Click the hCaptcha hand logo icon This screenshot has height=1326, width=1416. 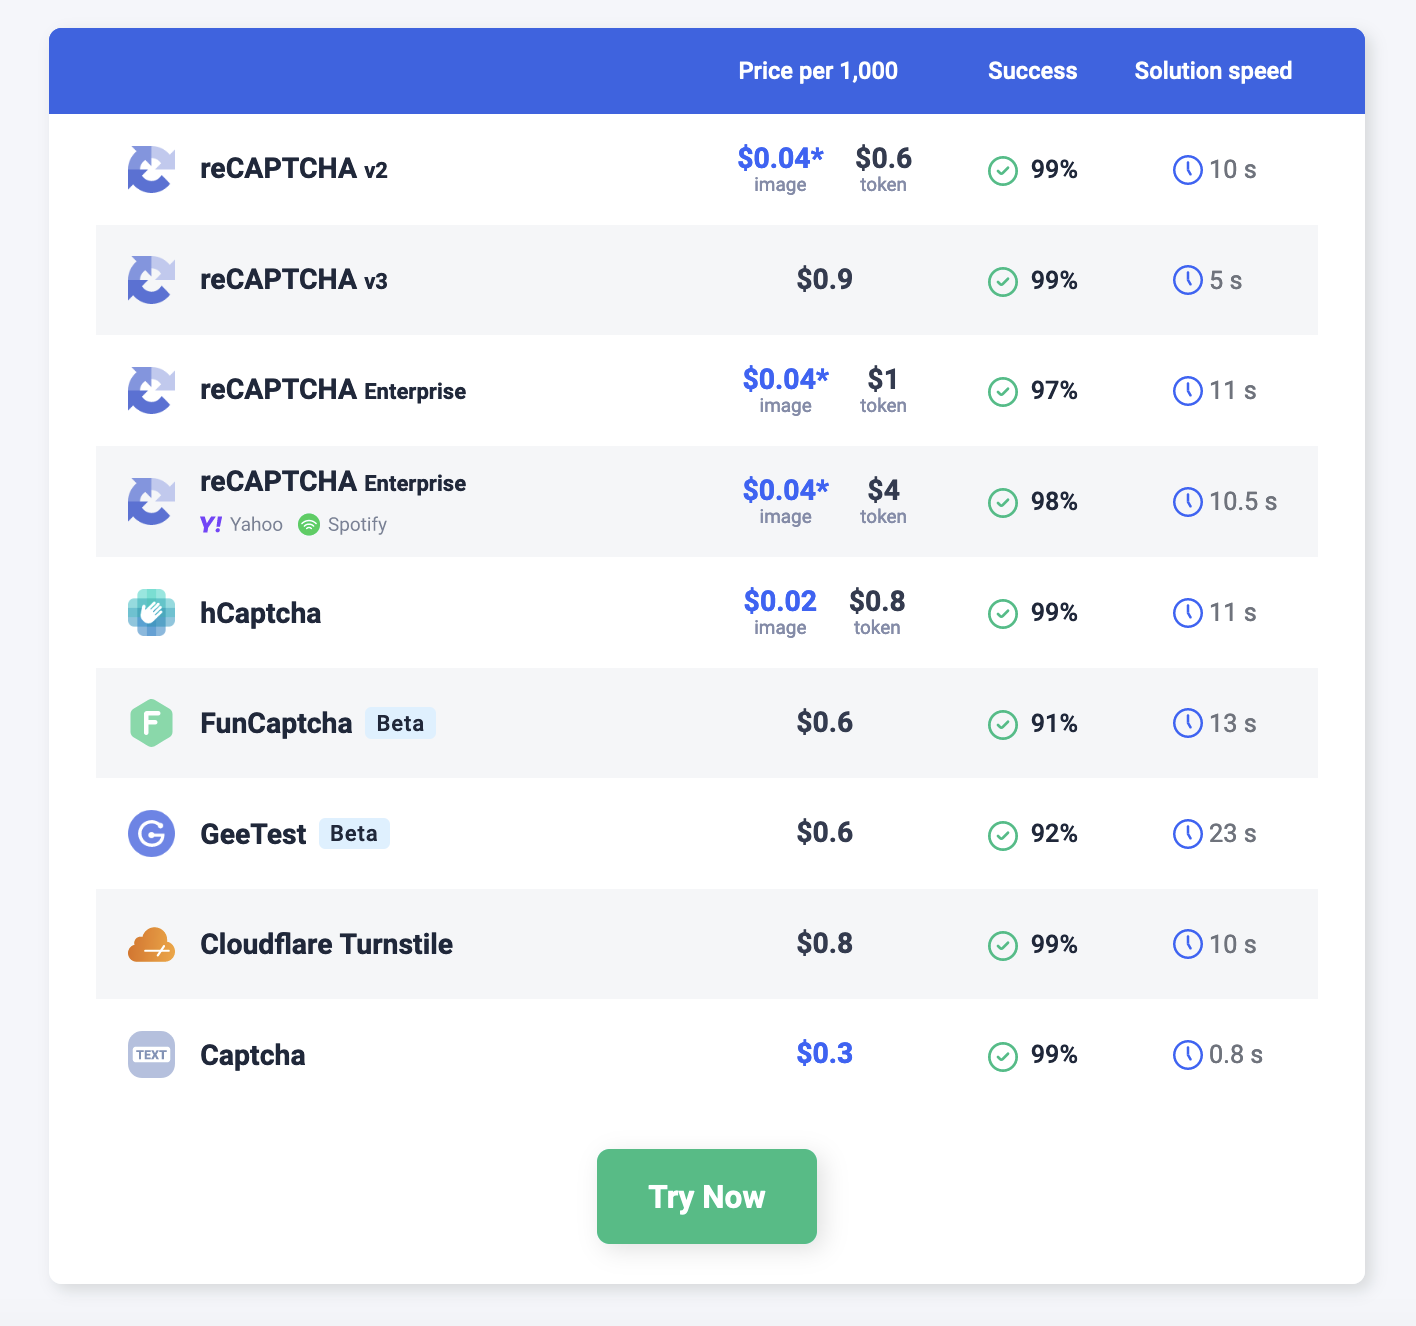pos(151,612)
